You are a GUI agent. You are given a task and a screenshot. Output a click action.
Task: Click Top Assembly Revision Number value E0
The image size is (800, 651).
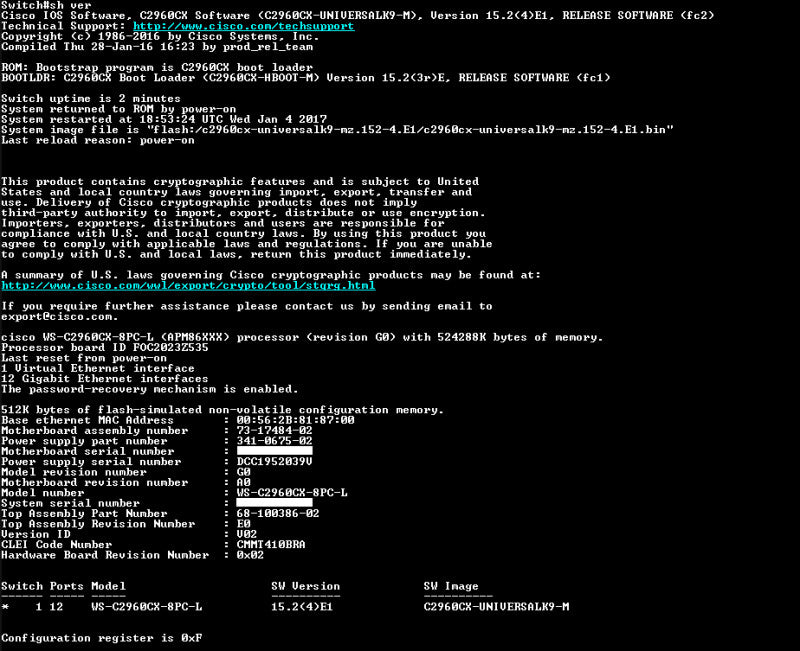pos(243,524)
